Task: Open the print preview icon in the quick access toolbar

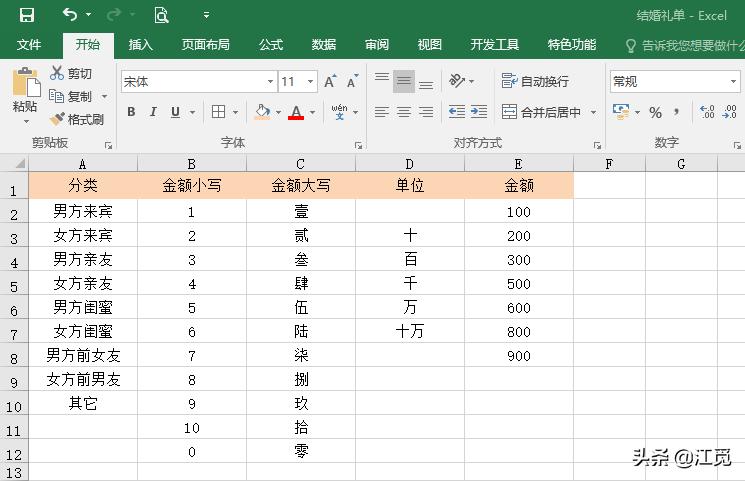Action: 161,15
